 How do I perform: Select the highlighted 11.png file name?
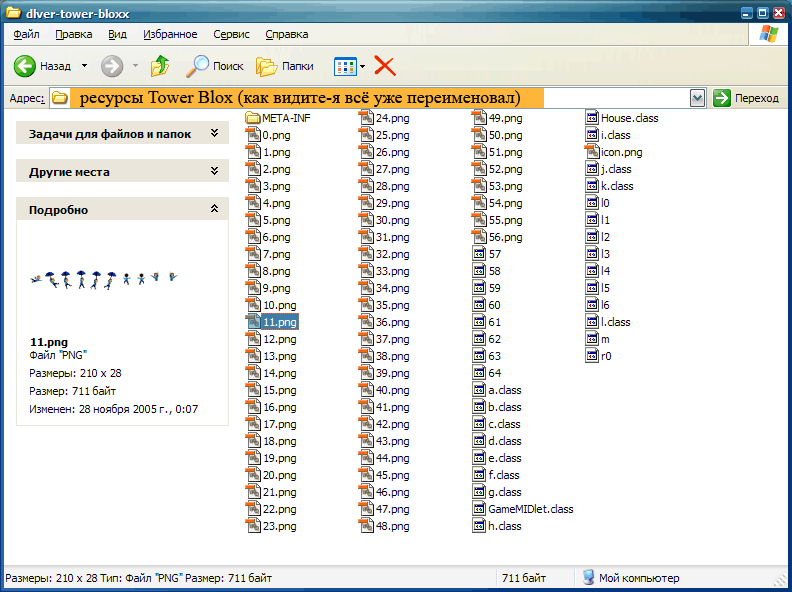click(280, 322)
